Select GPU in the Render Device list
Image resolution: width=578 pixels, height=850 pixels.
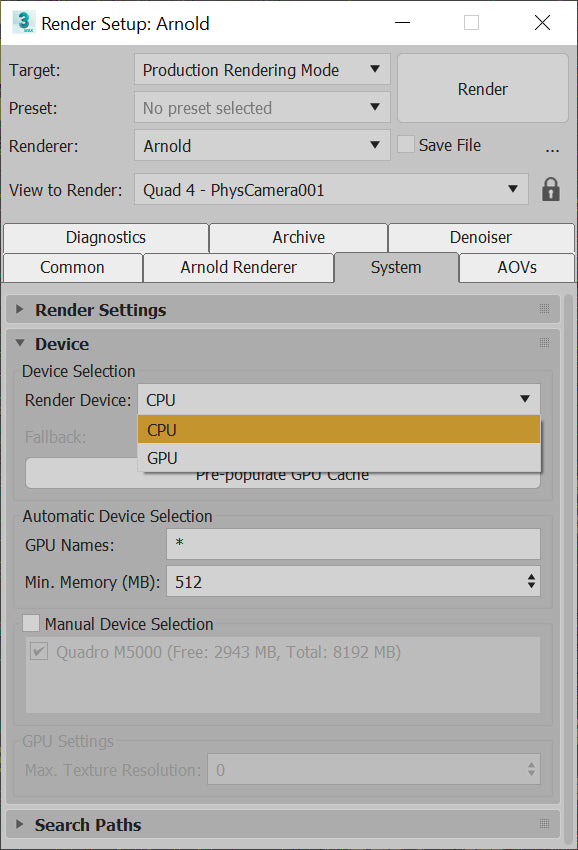pyautogui.click(x=339, y=458)
